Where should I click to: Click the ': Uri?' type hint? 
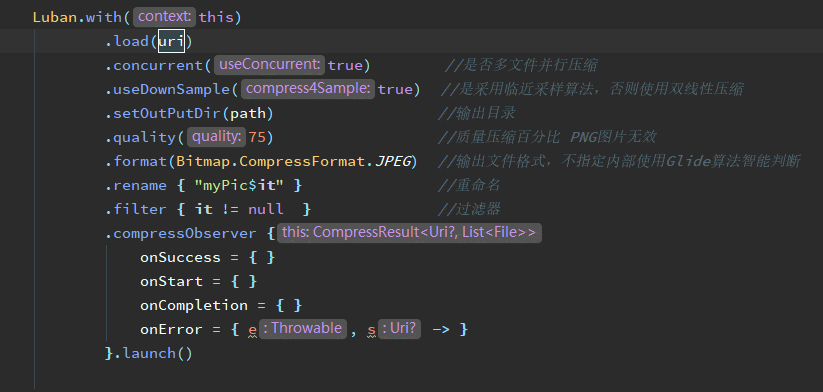coord(399,329)
